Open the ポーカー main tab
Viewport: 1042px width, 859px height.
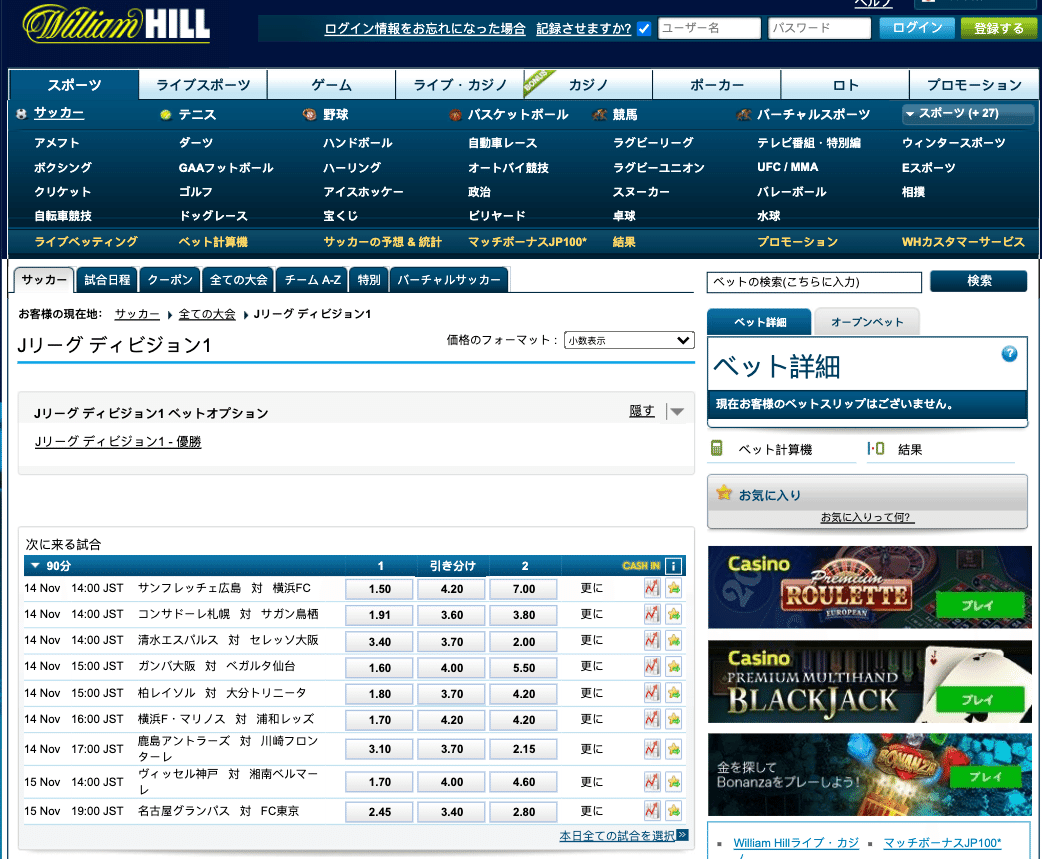(716, 84)
